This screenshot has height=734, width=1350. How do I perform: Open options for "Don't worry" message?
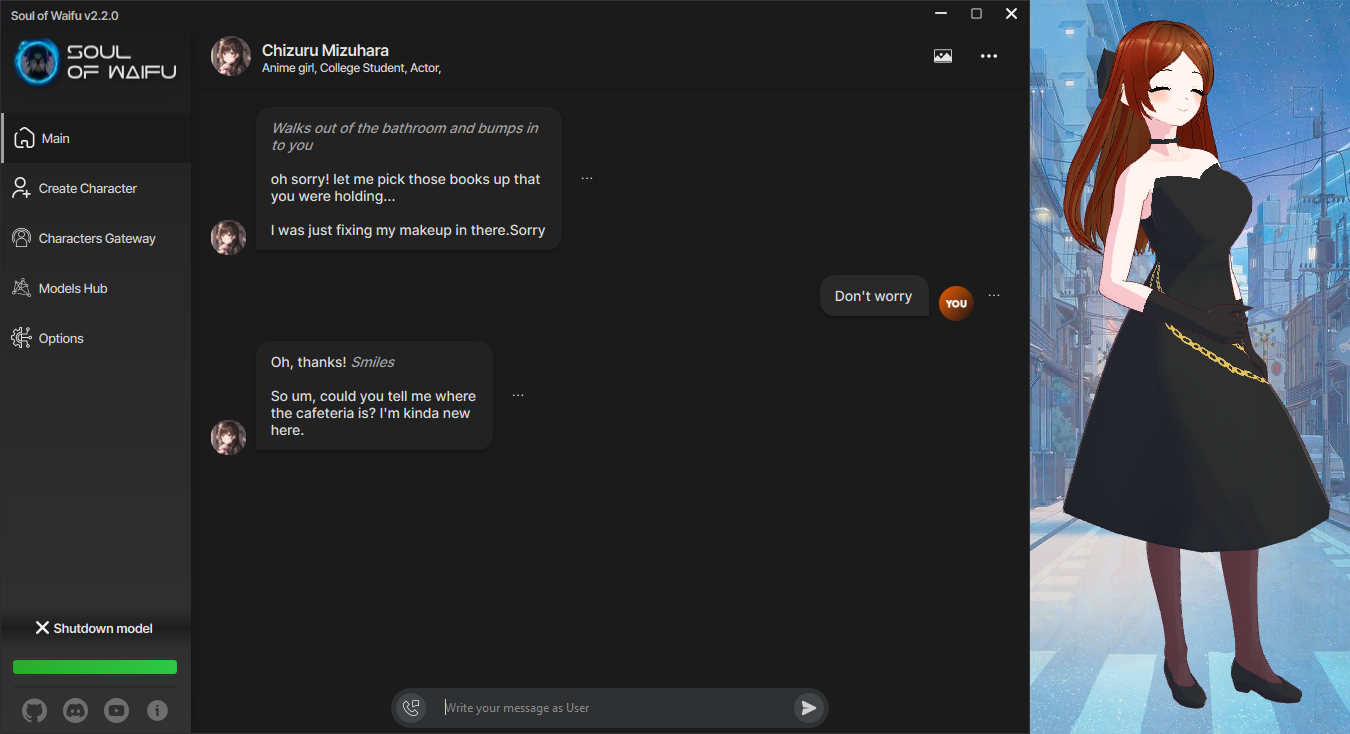(994, 295)
